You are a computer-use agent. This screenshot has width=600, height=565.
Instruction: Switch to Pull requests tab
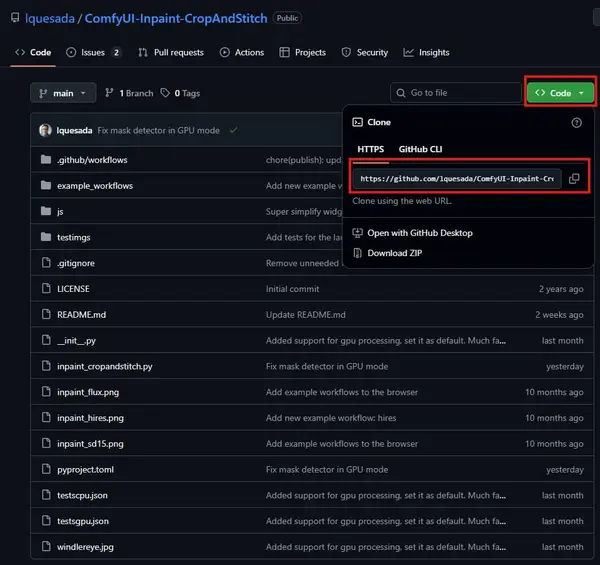tap(171, 52)
